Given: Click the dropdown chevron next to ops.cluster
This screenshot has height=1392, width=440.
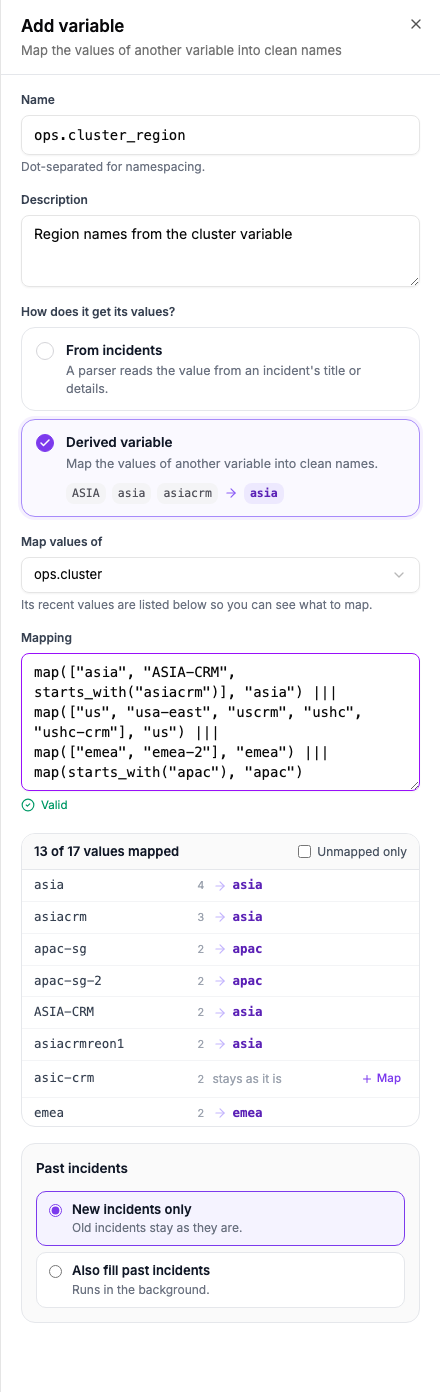Looking at the screenshot, I should 399,575.
